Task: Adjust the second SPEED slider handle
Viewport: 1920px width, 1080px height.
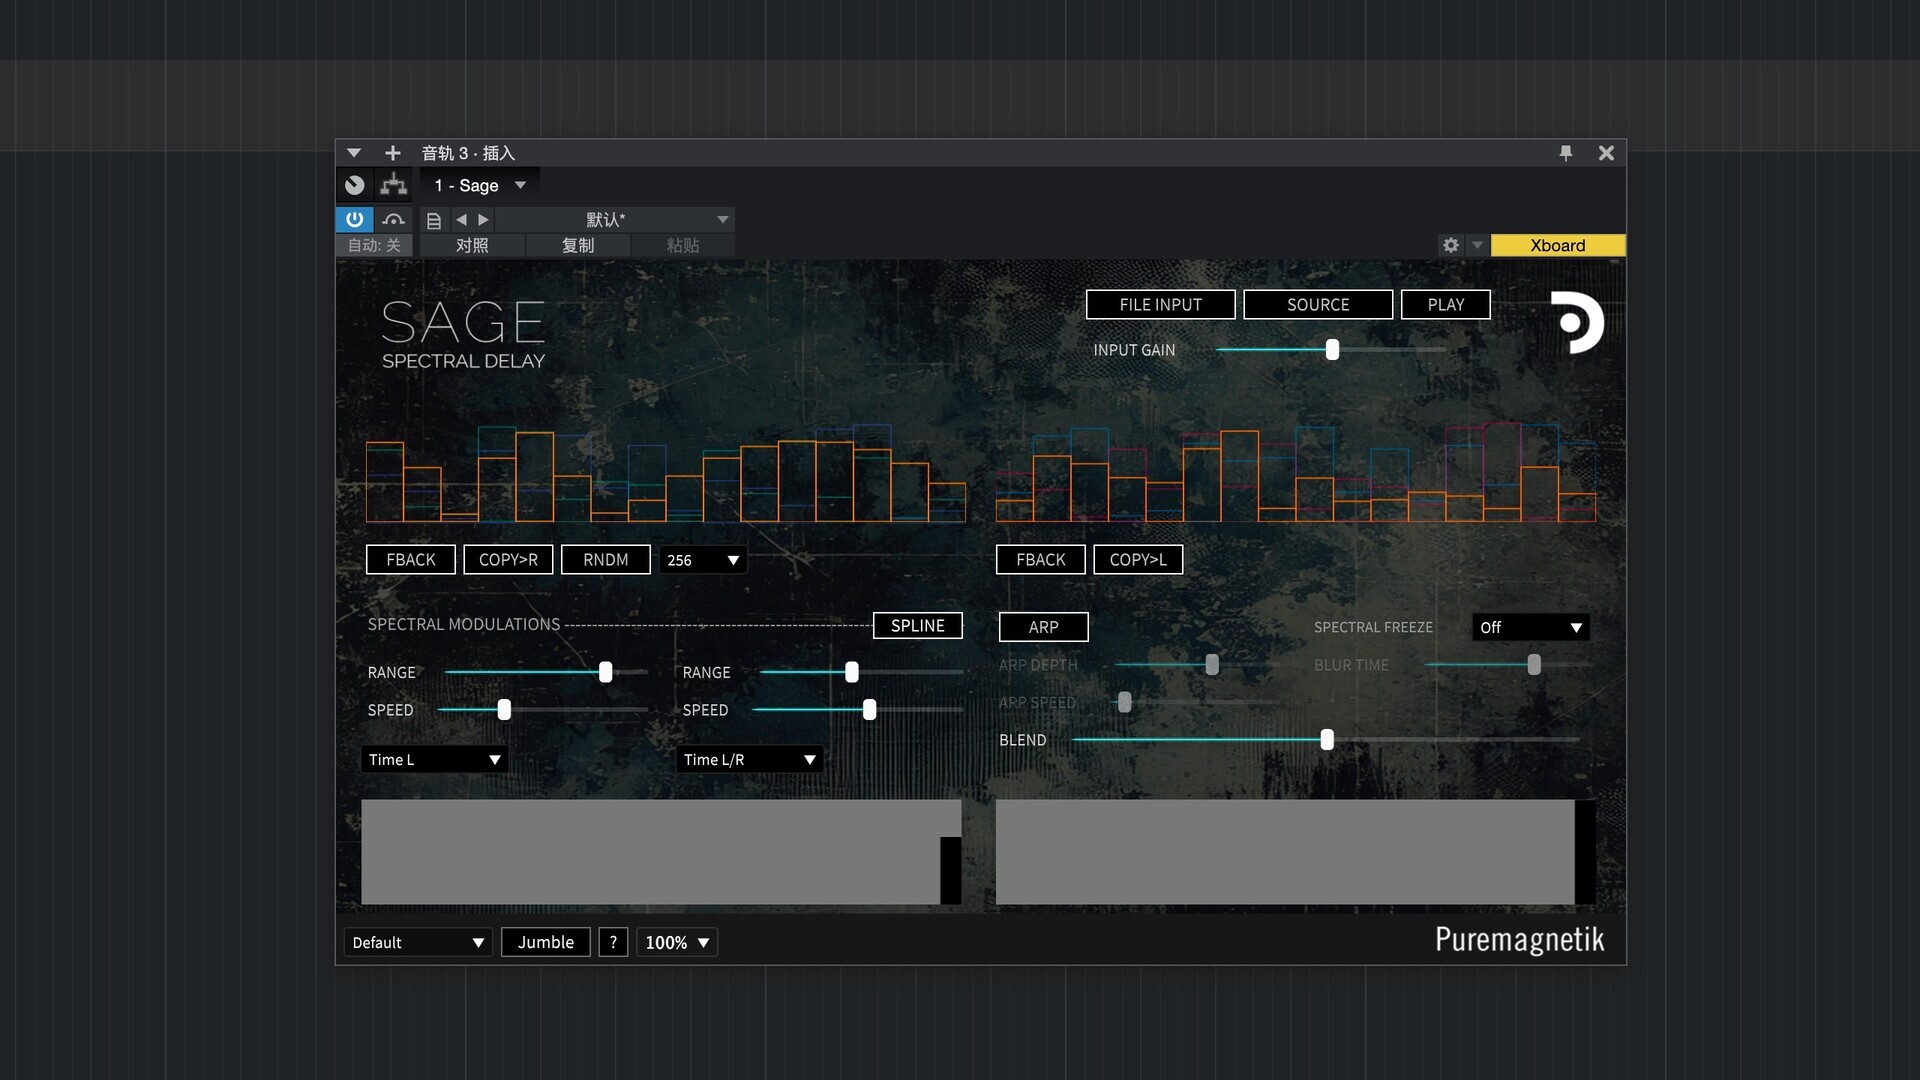Action: 869,709
